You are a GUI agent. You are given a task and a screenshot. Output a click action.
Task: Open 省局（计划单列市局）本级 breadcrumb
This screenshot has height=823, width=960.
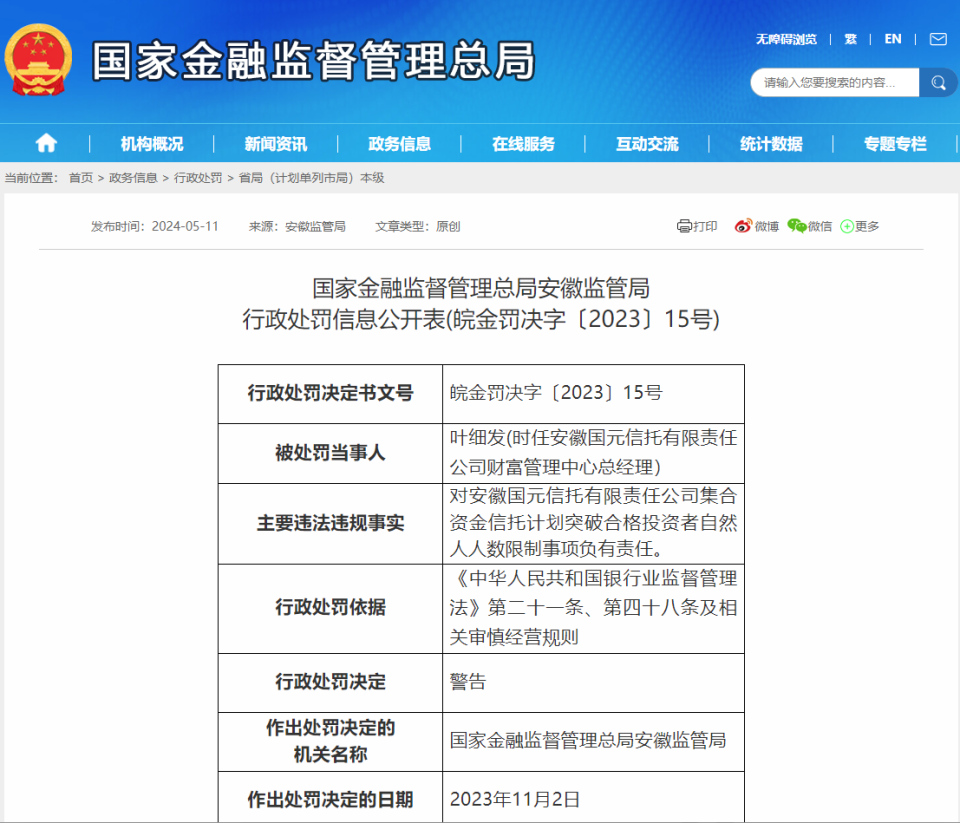[x=311, y=178]
